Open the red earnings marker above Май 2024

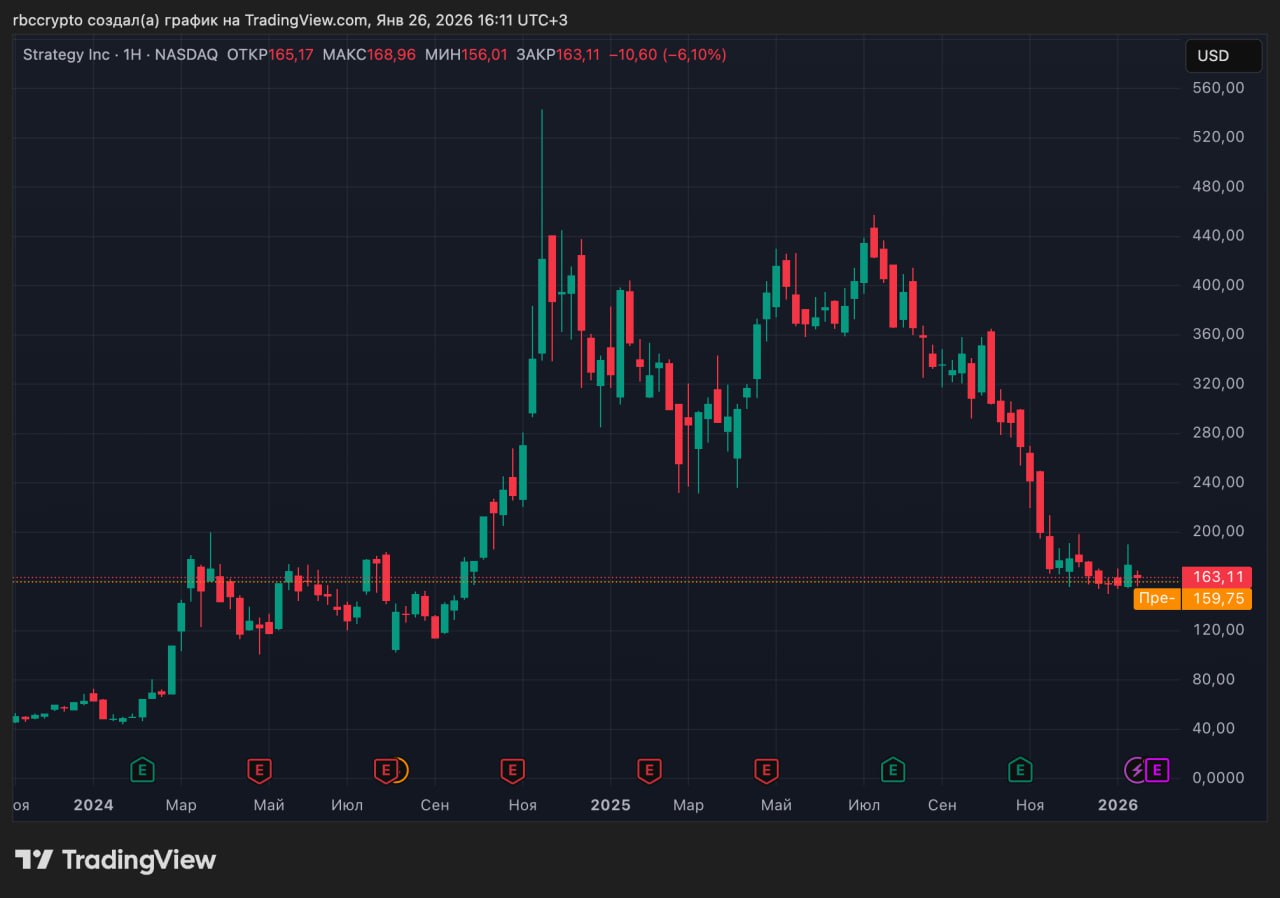(259, 770)
